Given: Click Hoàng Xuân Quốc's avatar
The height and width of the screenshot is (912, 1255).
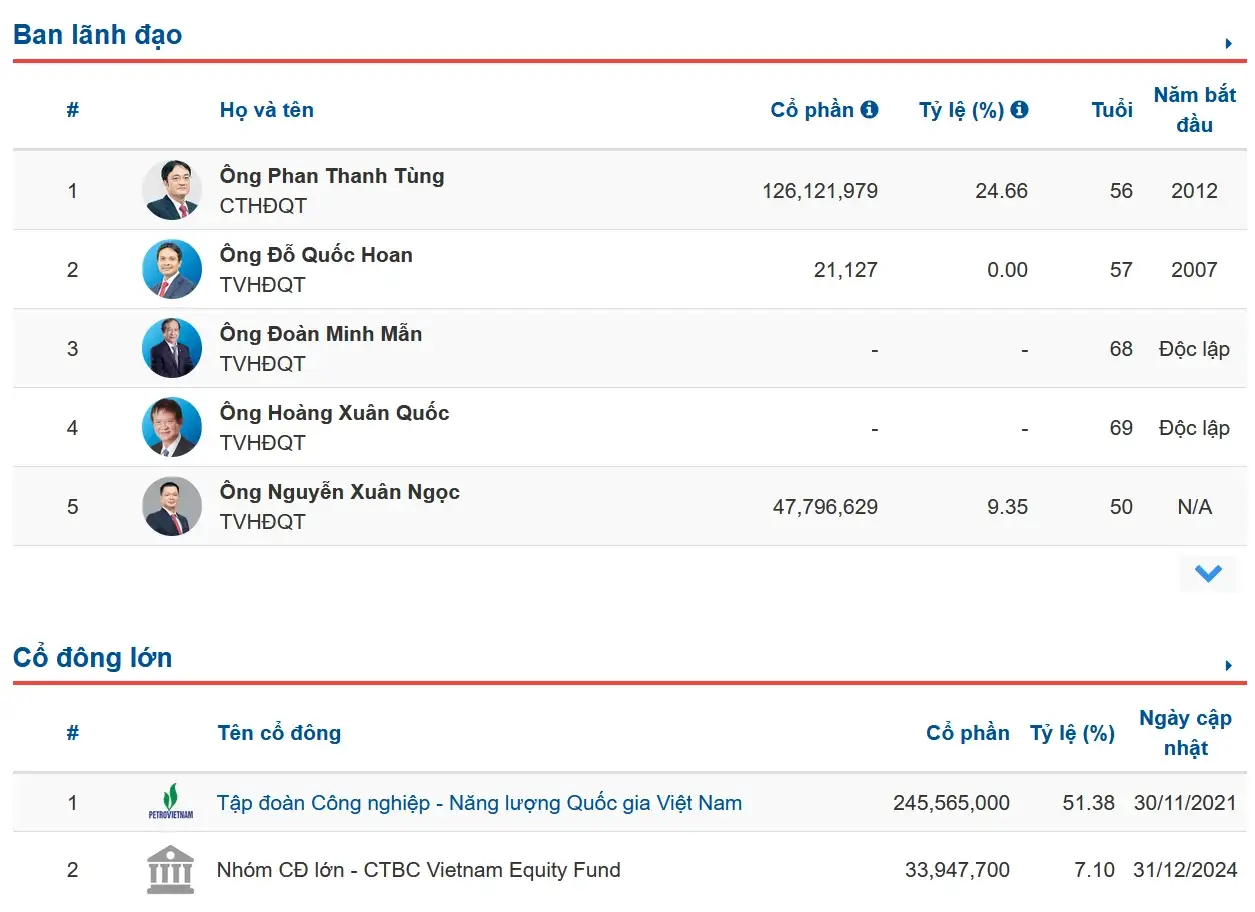Looking at the screenshot, I should tap(172, 427).
